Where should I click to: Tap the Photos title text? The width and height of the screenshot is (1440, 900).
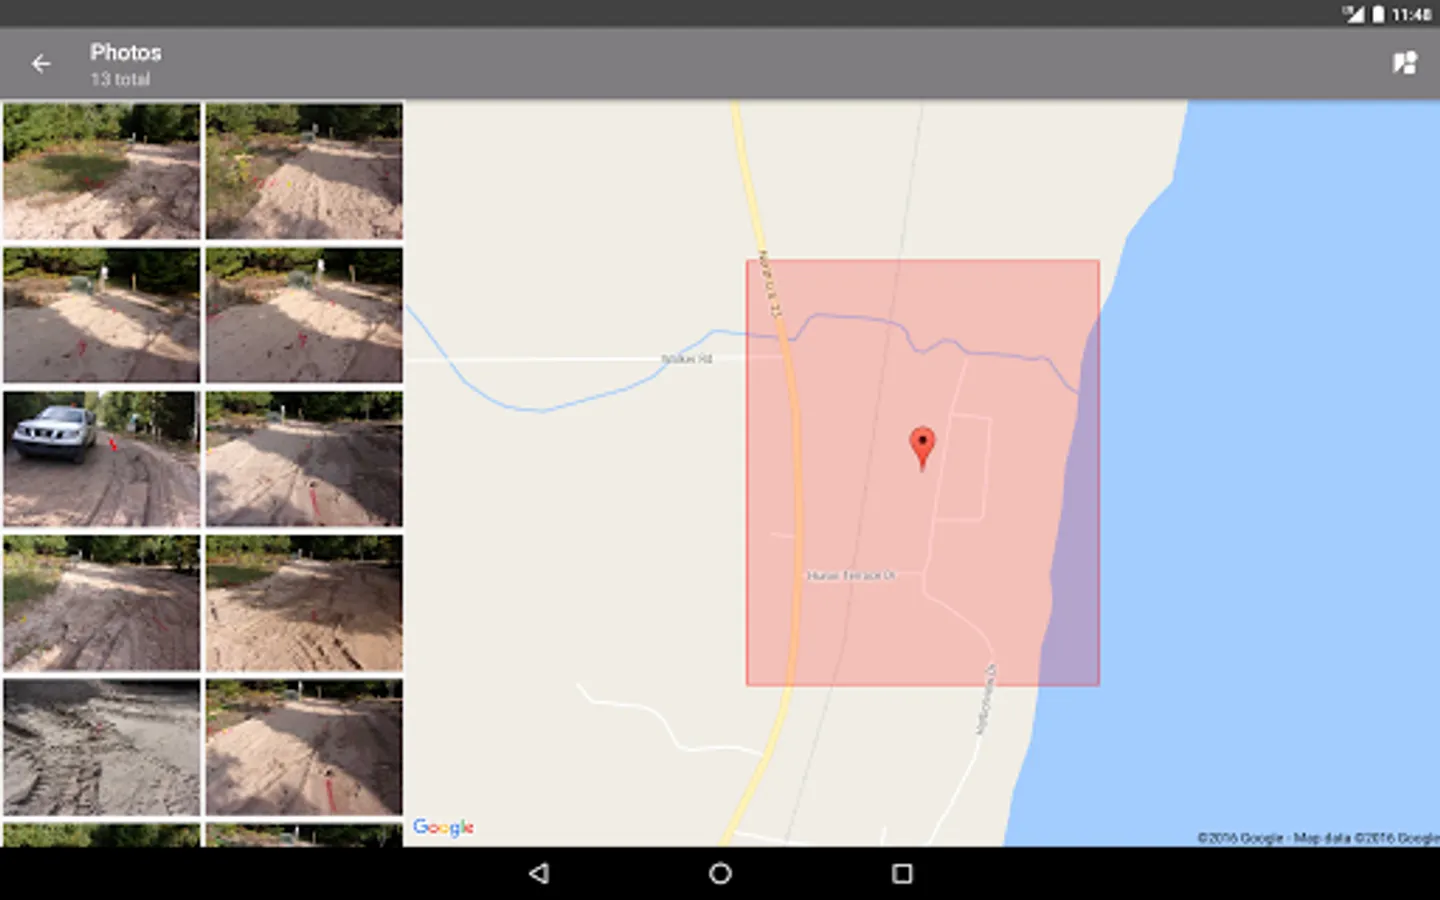point(126,52)
